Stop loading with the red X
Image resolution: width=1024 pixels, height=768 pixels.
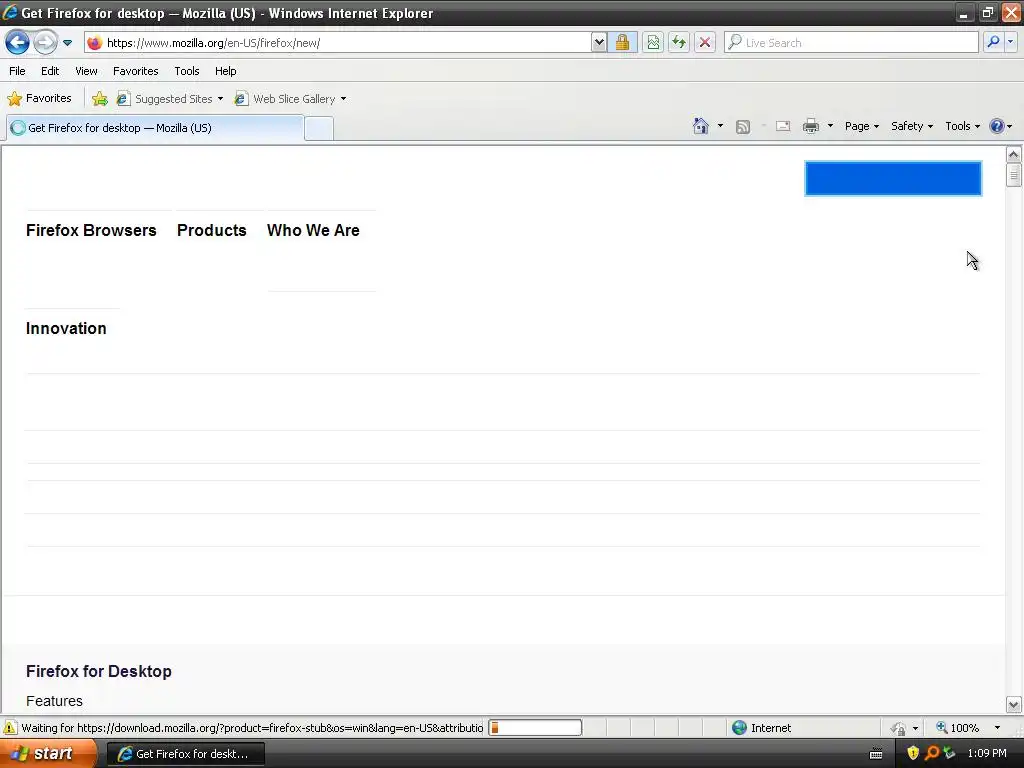point(705,43)
